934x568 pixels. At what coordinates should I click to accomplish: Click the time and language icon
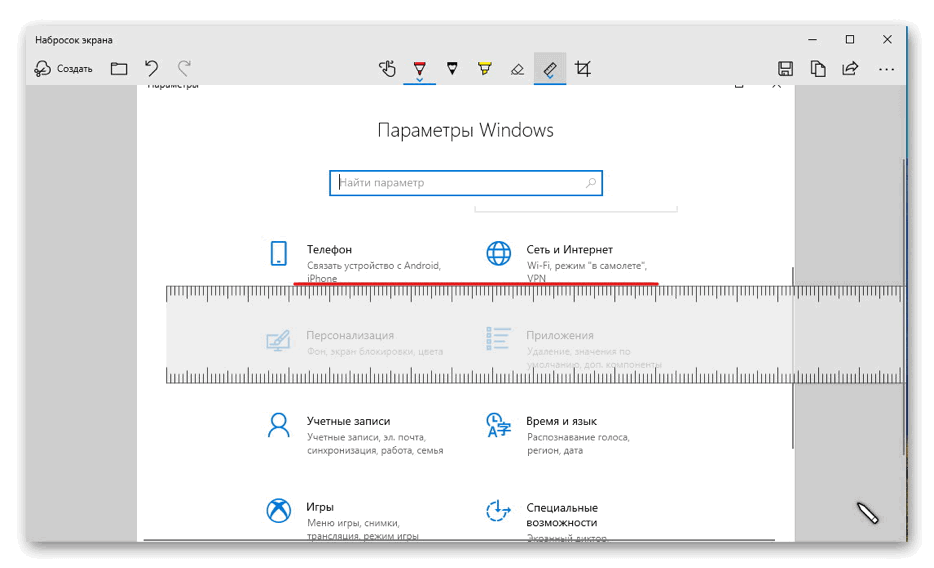tap(498, 425)
